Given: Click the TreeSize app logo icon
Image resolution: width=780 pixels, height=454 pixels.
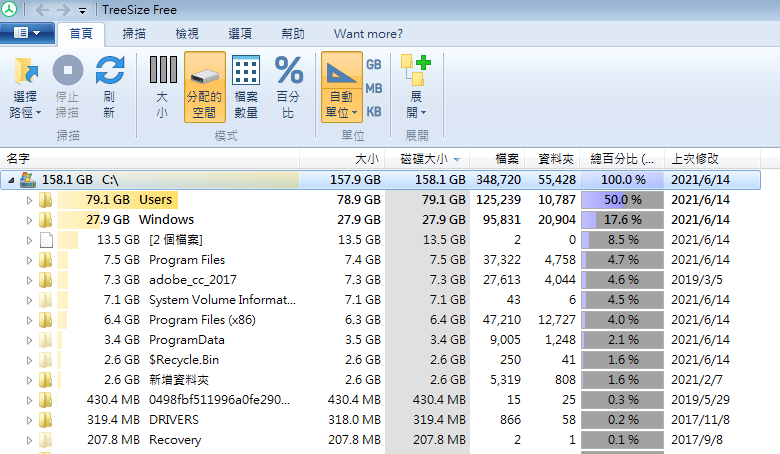Looking at the screenshot, I should pos(8,9).
